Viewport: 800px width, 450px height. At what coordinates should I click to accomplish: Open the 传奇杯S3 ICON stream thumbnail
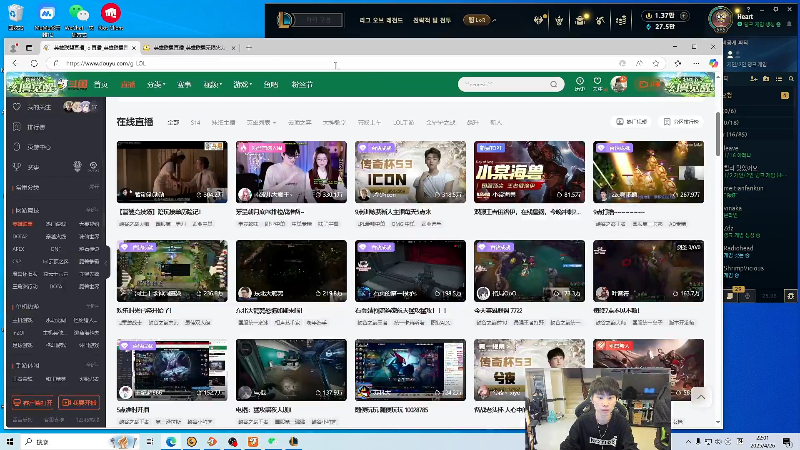(410, 172)
